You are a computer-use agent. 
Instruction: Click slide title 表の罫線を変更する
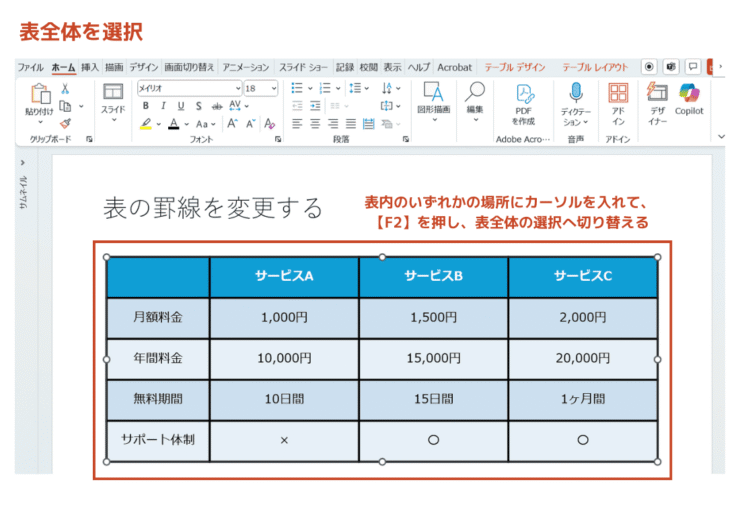[213, 208]
